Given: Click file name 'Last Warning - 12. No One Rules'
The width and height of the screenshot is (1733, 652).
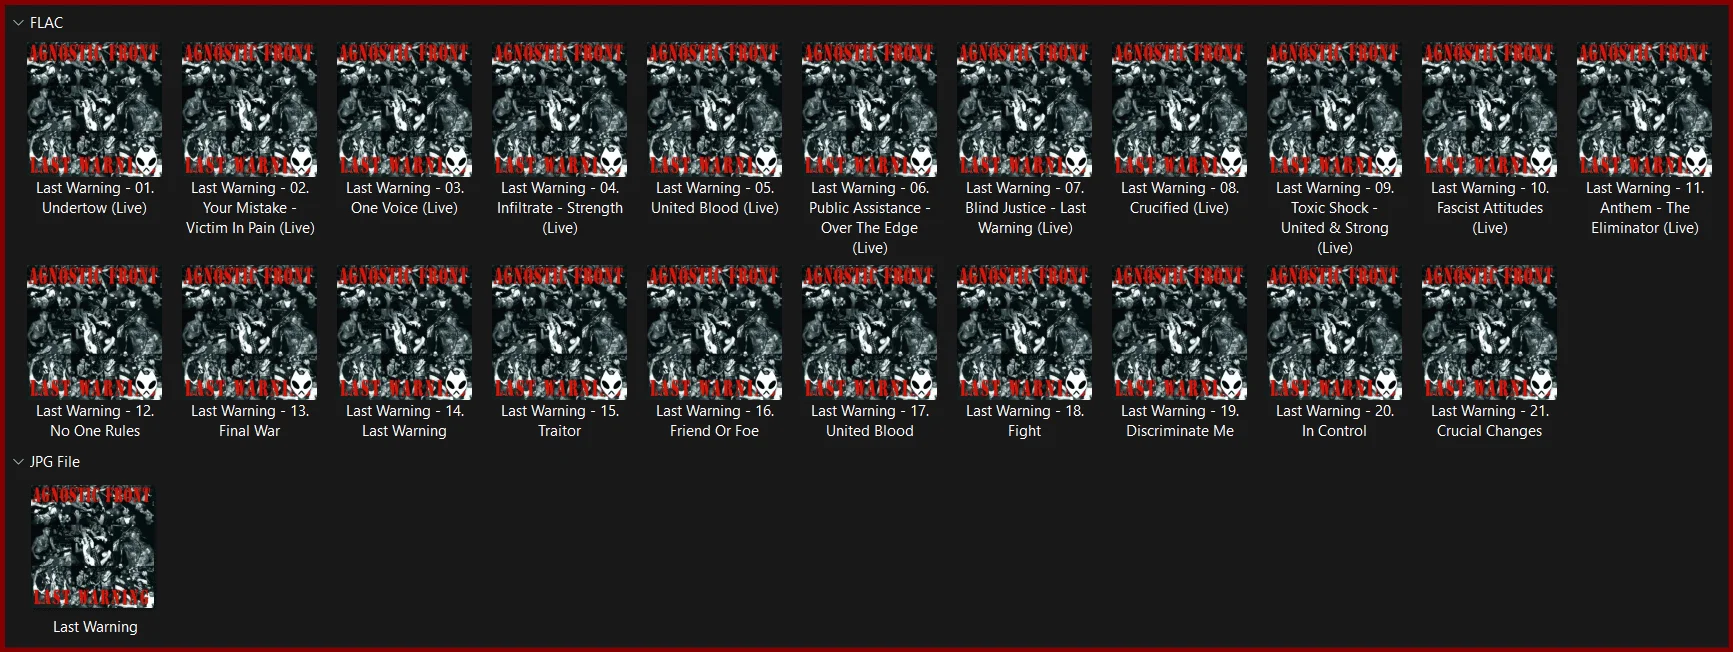Looking at the screenshot, I should coord(95,421).
